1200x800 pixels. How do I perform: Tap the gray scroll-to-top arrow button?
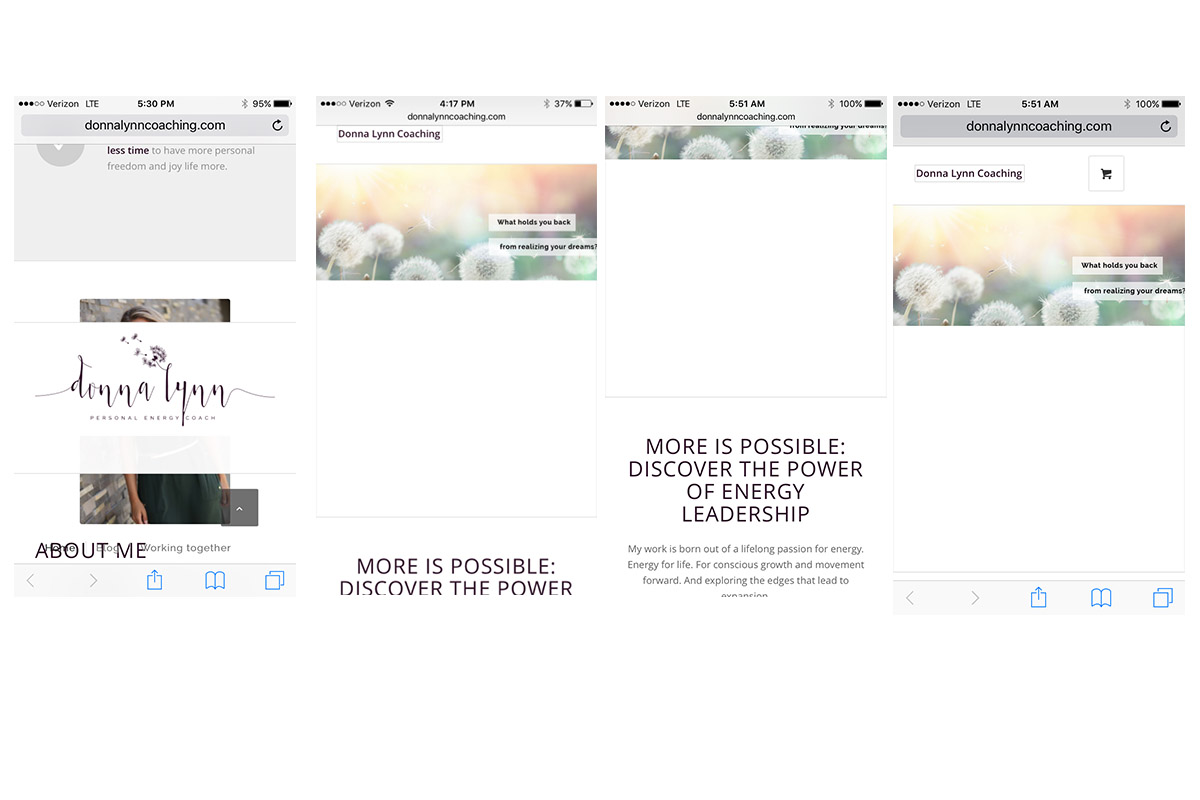click(x=239, y=508)
